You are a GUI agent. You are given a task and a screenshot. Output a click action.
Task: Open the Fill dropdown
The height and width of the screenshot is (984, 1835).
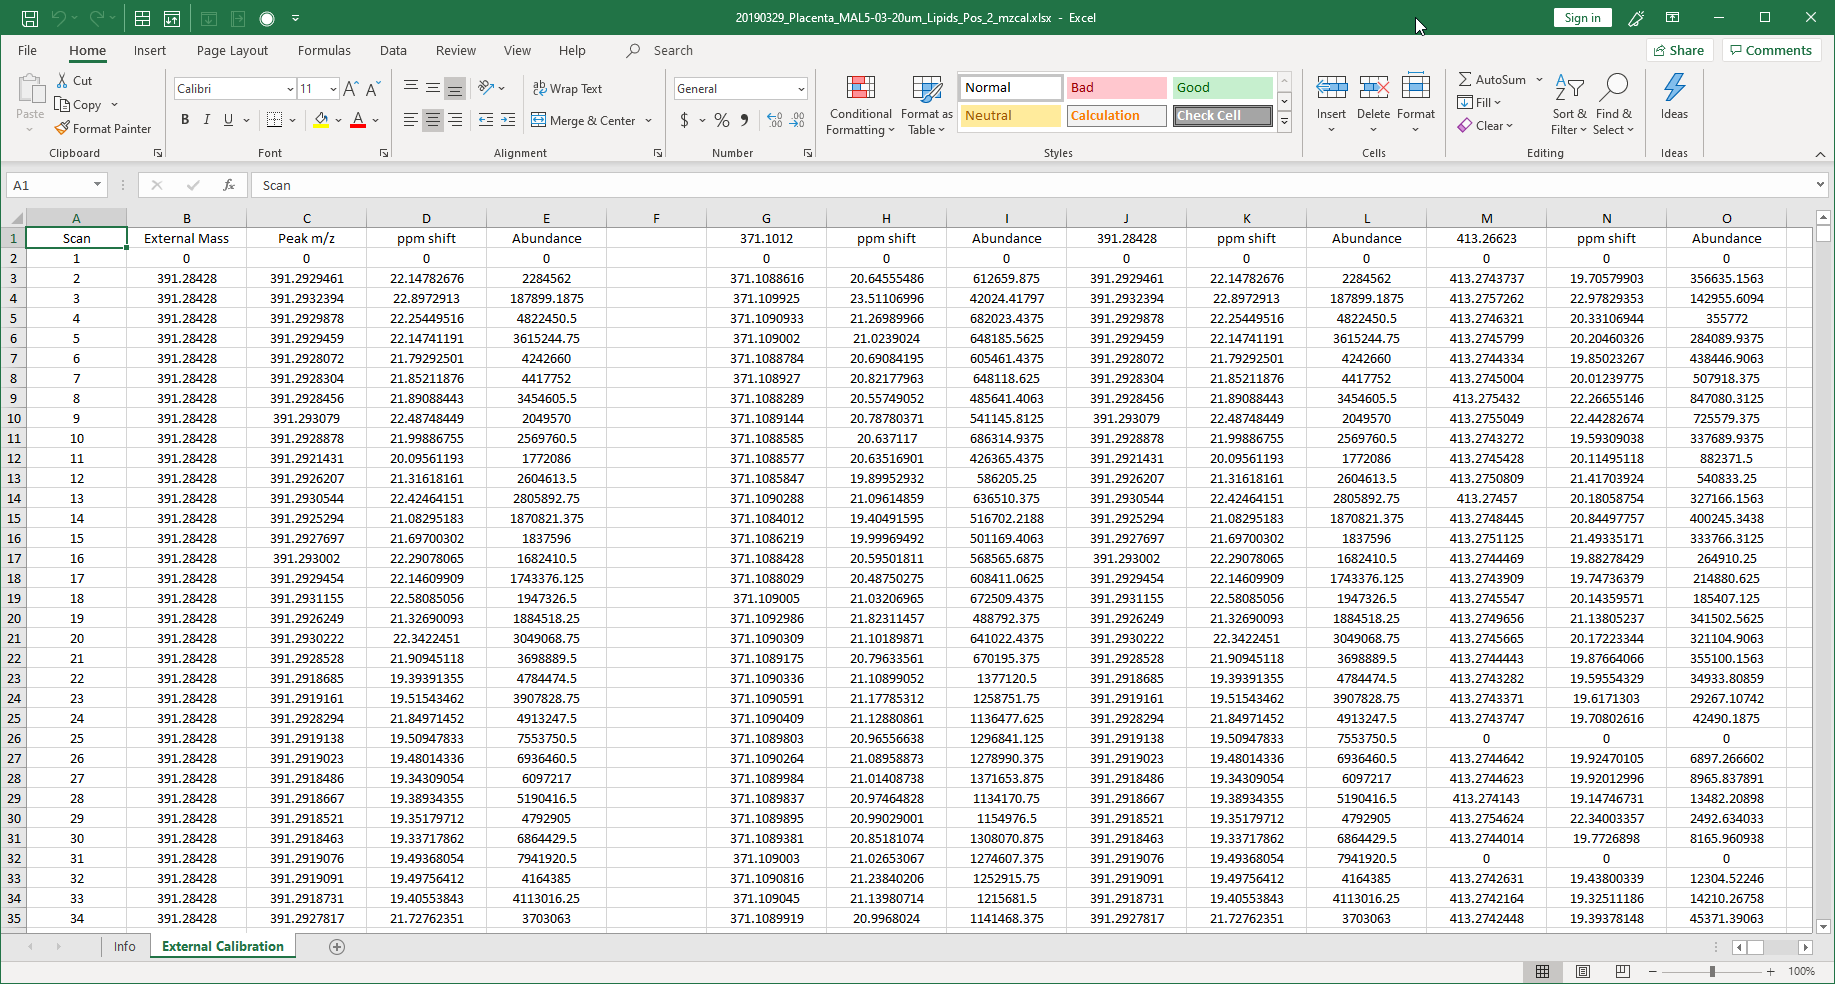click(x=1479, y=102)
